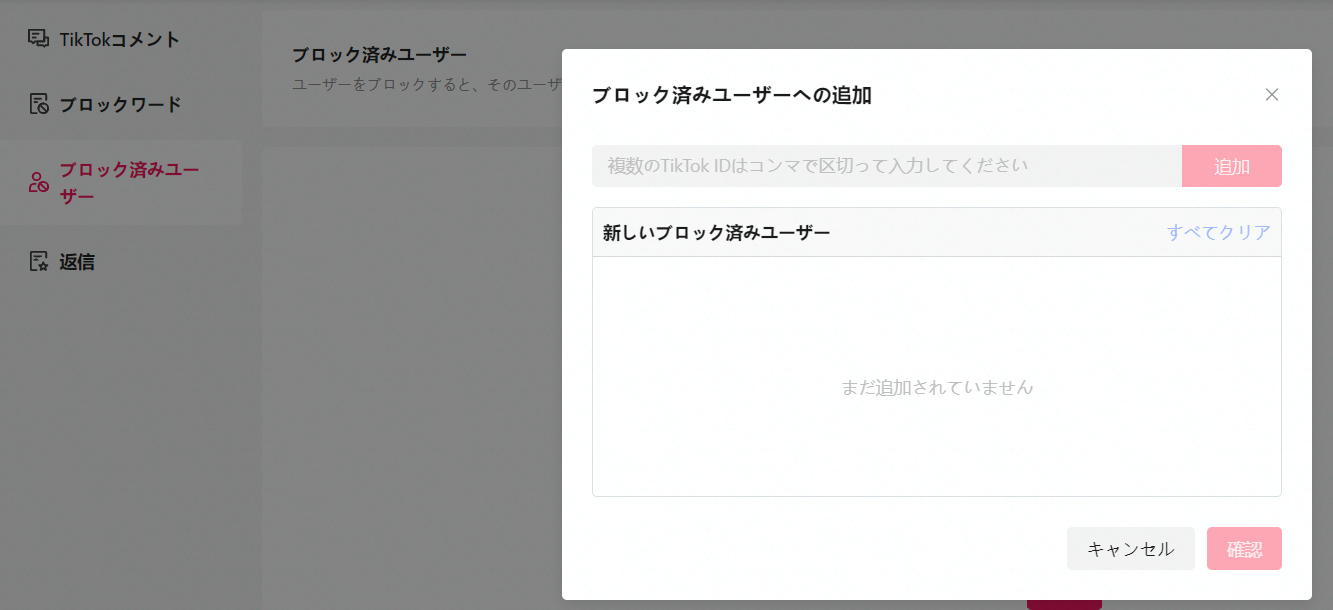Close the ブロック済みユーザーへの追加 dialog with X
1333x610 pixels.
1271,95
